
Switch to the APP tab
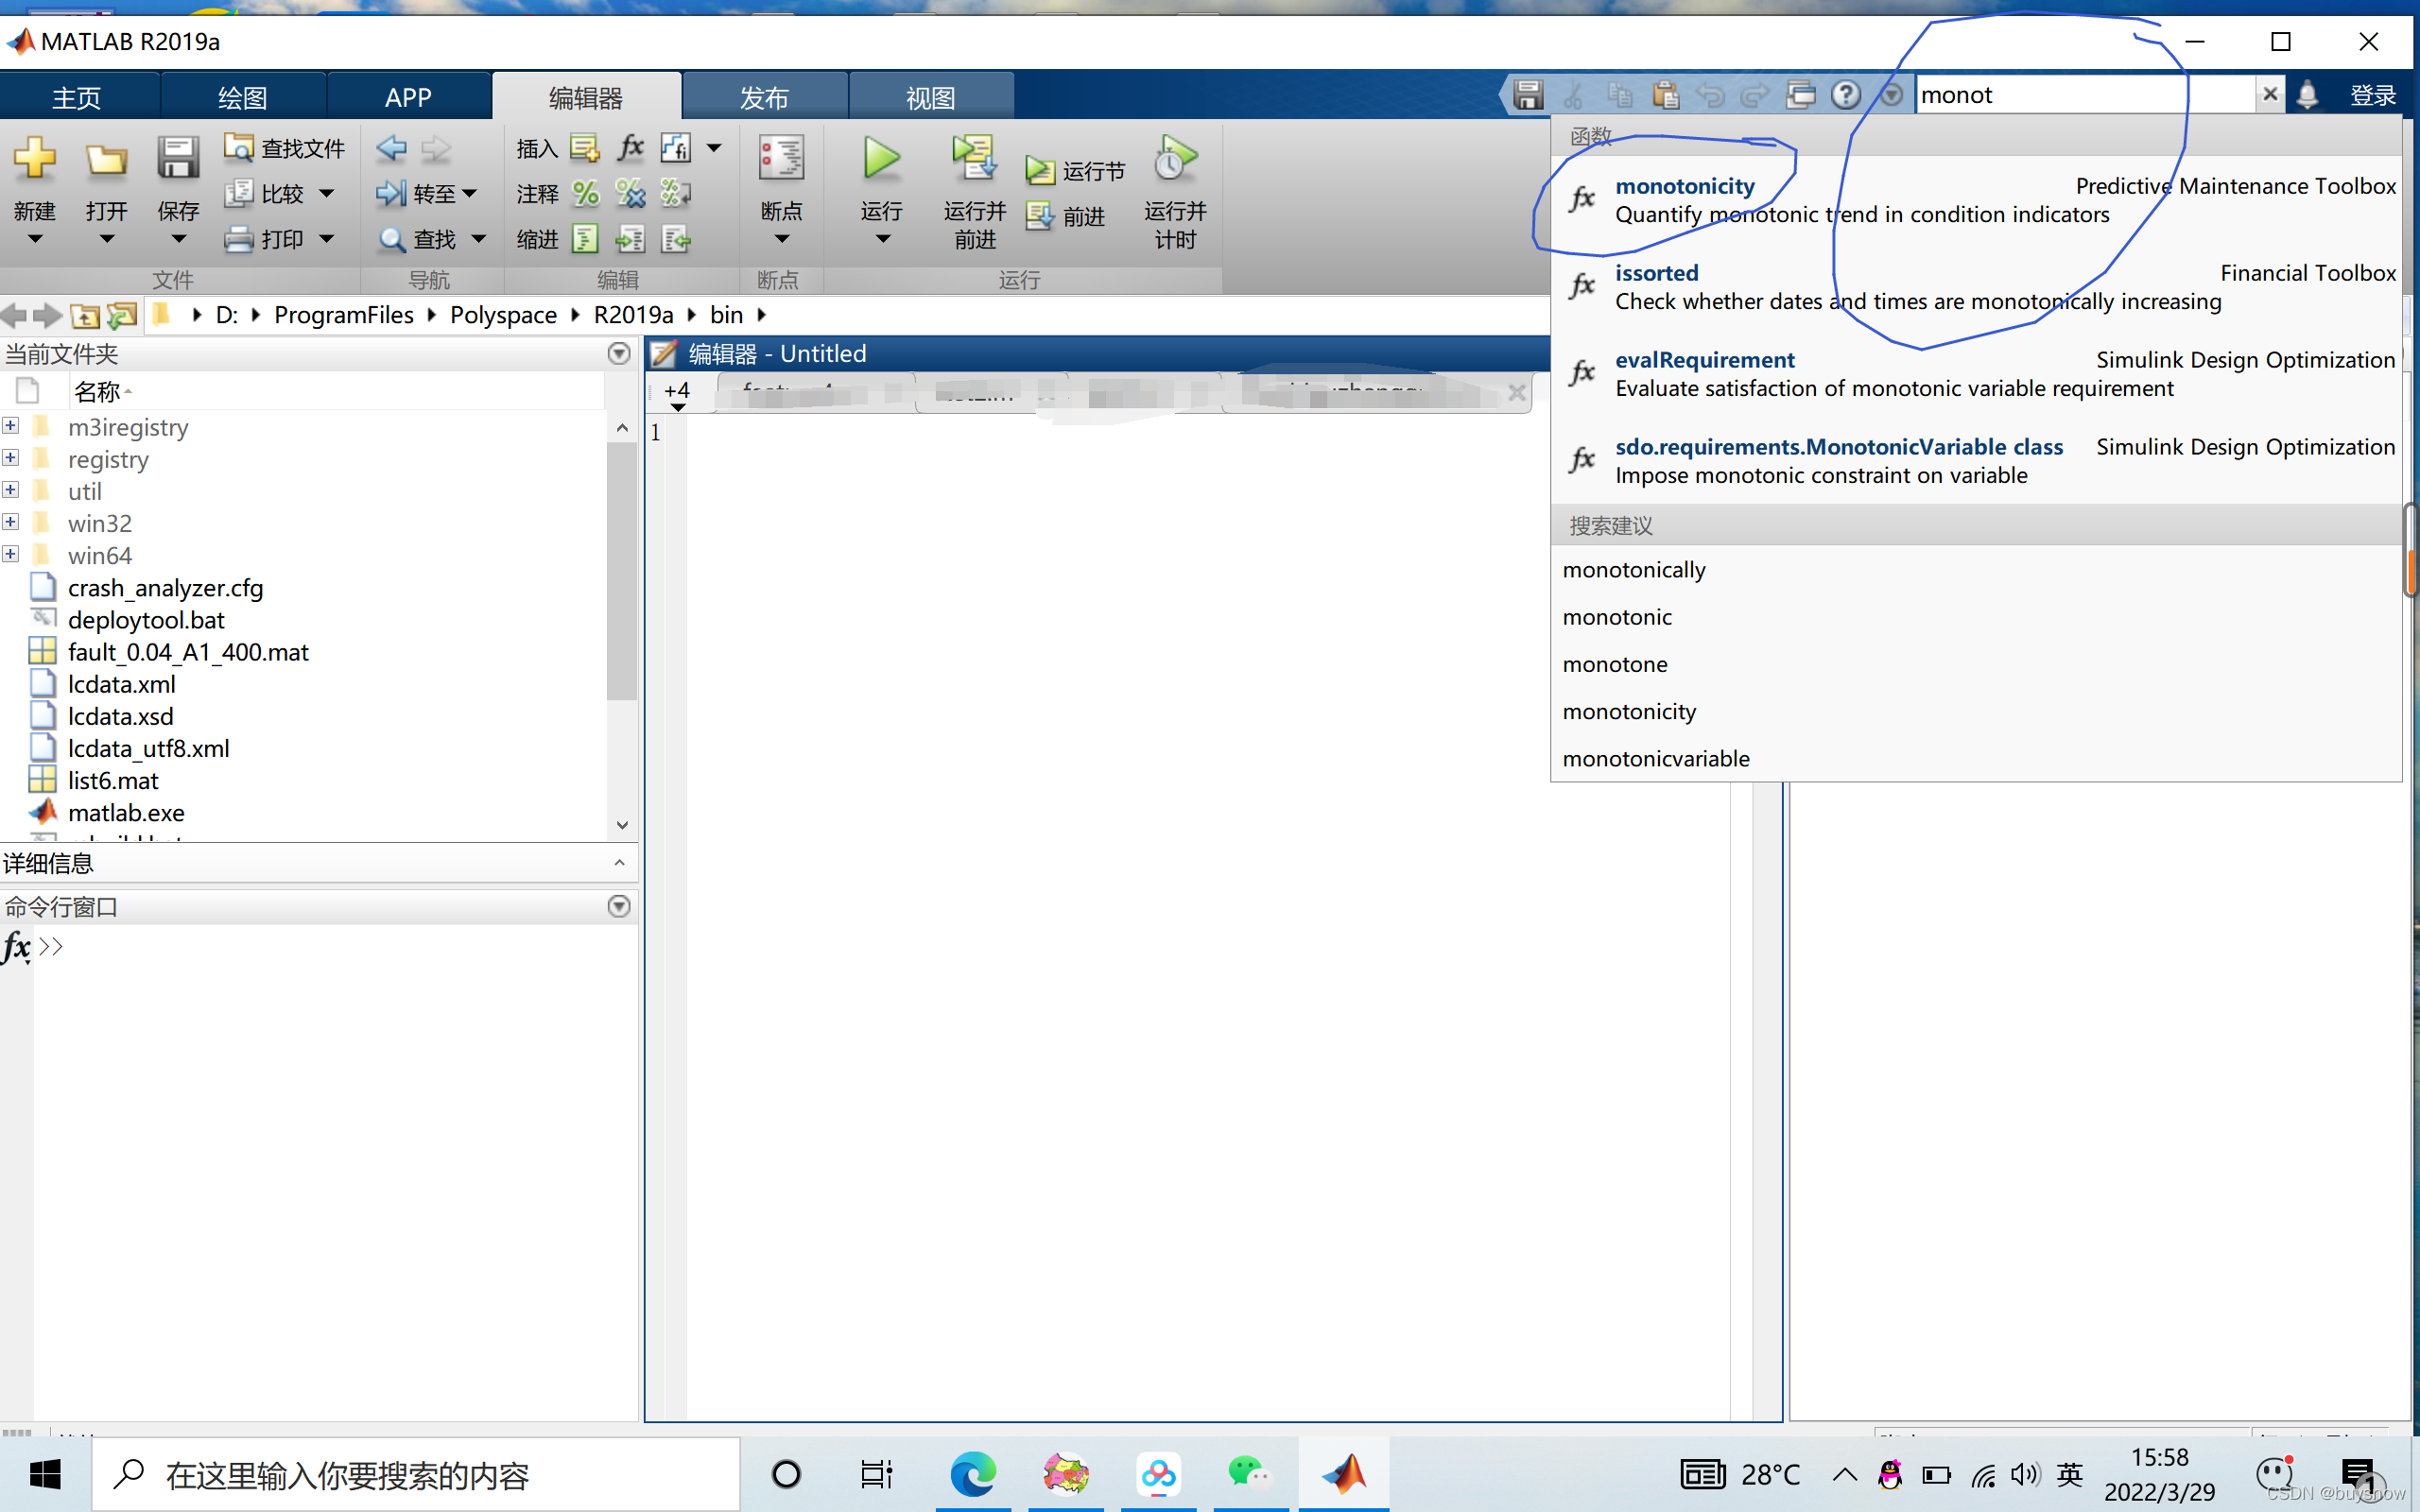click(x=408, y=97)
